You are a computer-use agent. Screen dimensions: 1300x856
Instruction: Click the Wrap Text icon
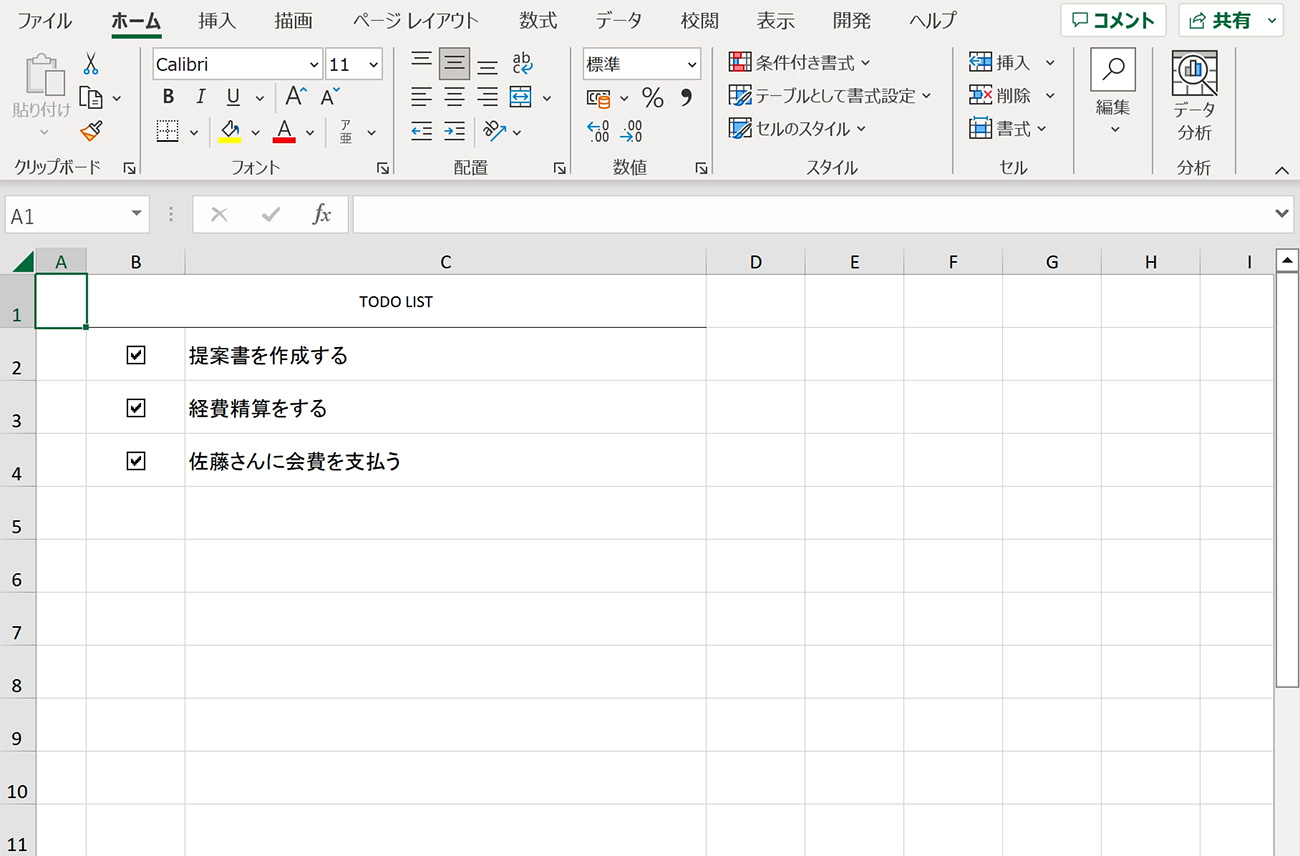click(x=522, y=64)
